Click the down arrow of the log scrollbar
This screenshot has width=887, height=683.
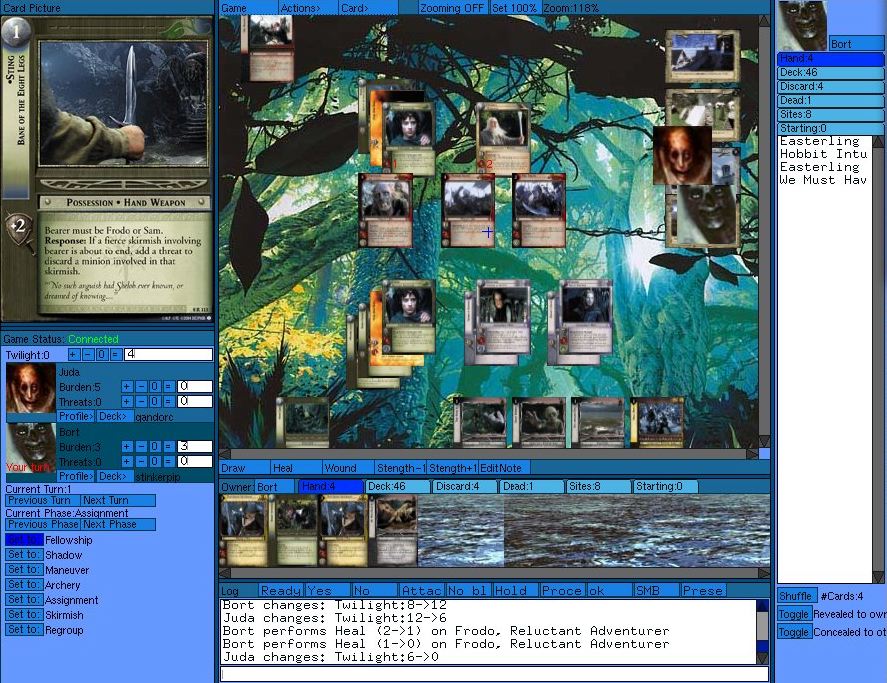pos(762,659)
